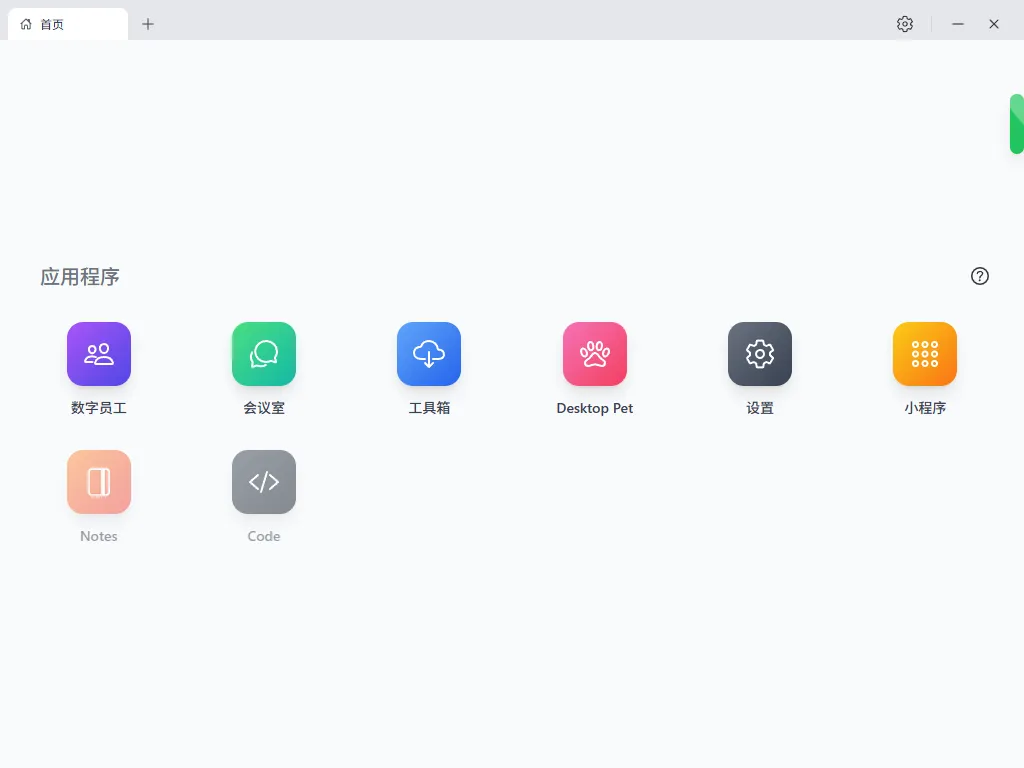Minimize the application window

958,24
